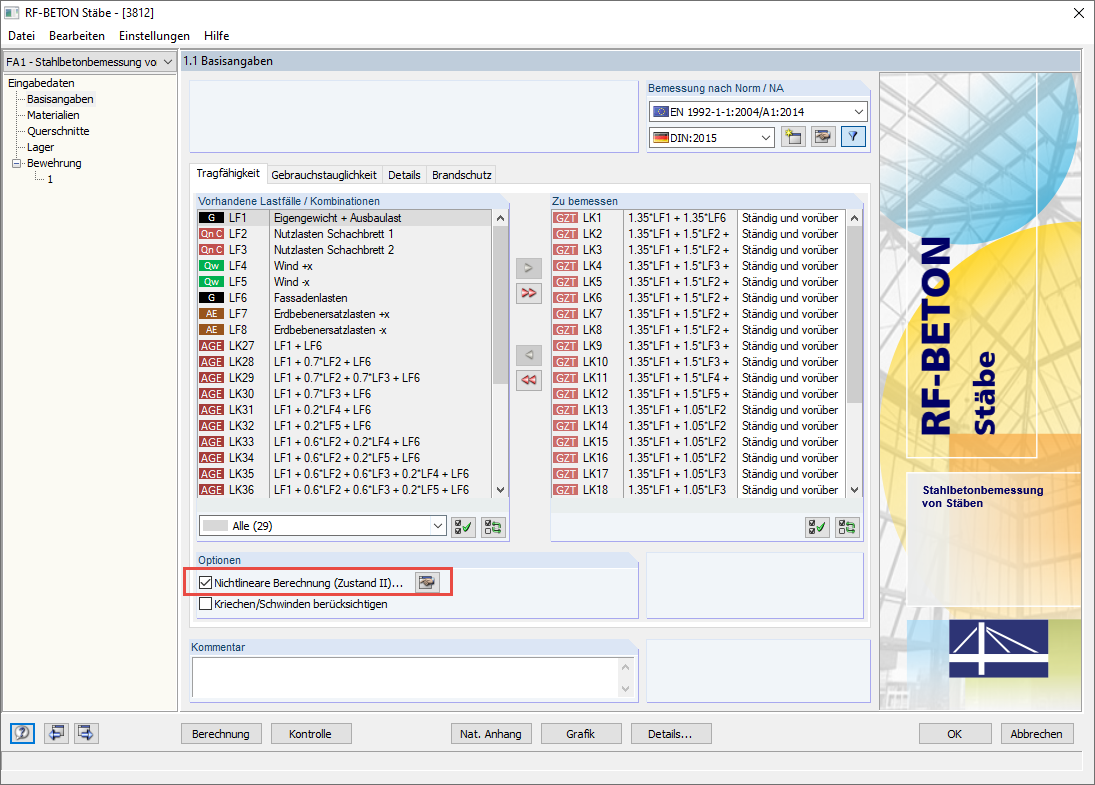Open the Datei menu
Screen dimensions: 1095x785
coord(22,36)
